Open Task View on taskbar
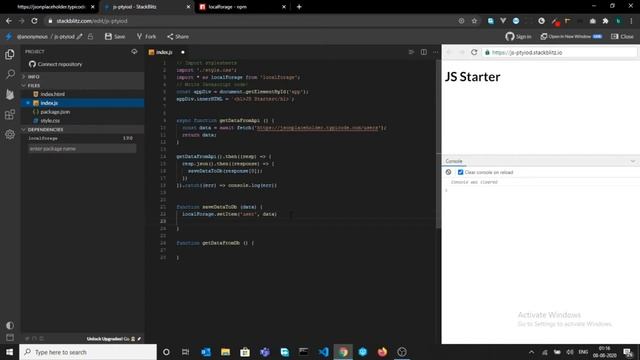This screenshot has width=640, height=360. [185, 352]
